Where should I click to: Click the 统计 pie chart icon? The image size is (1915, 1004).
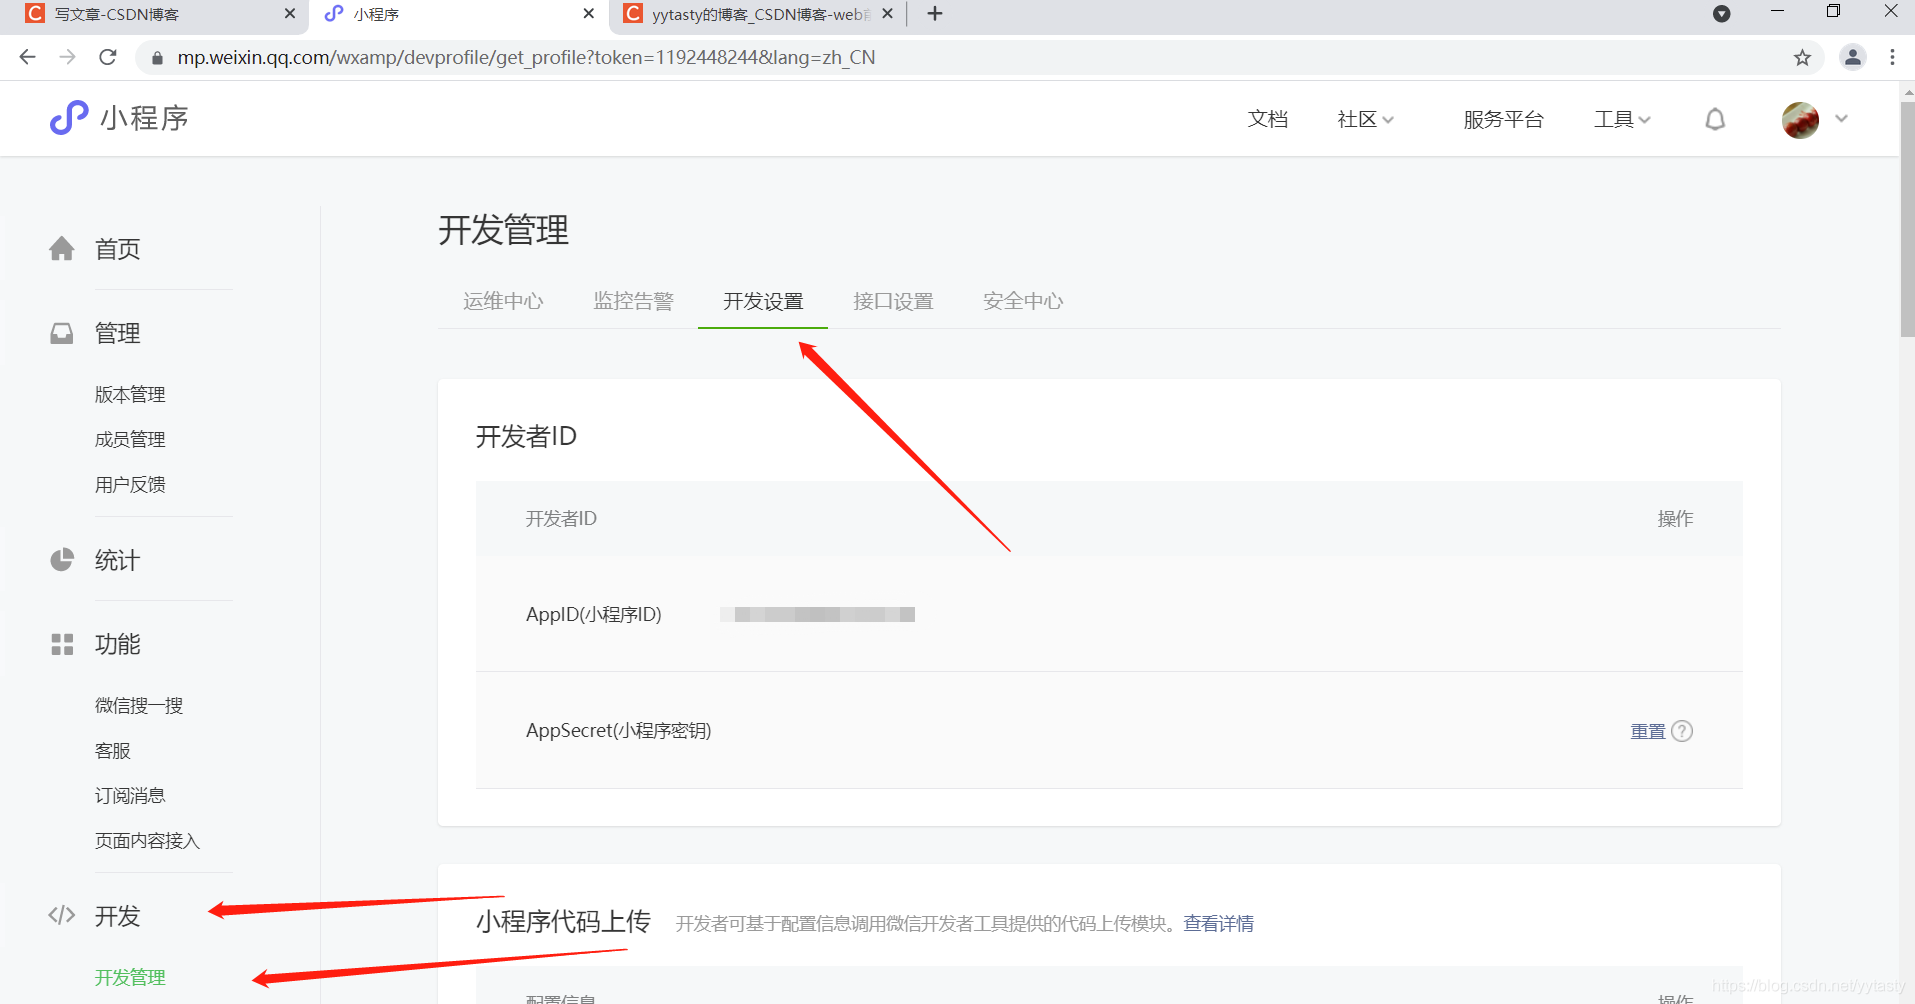[62, 560]
